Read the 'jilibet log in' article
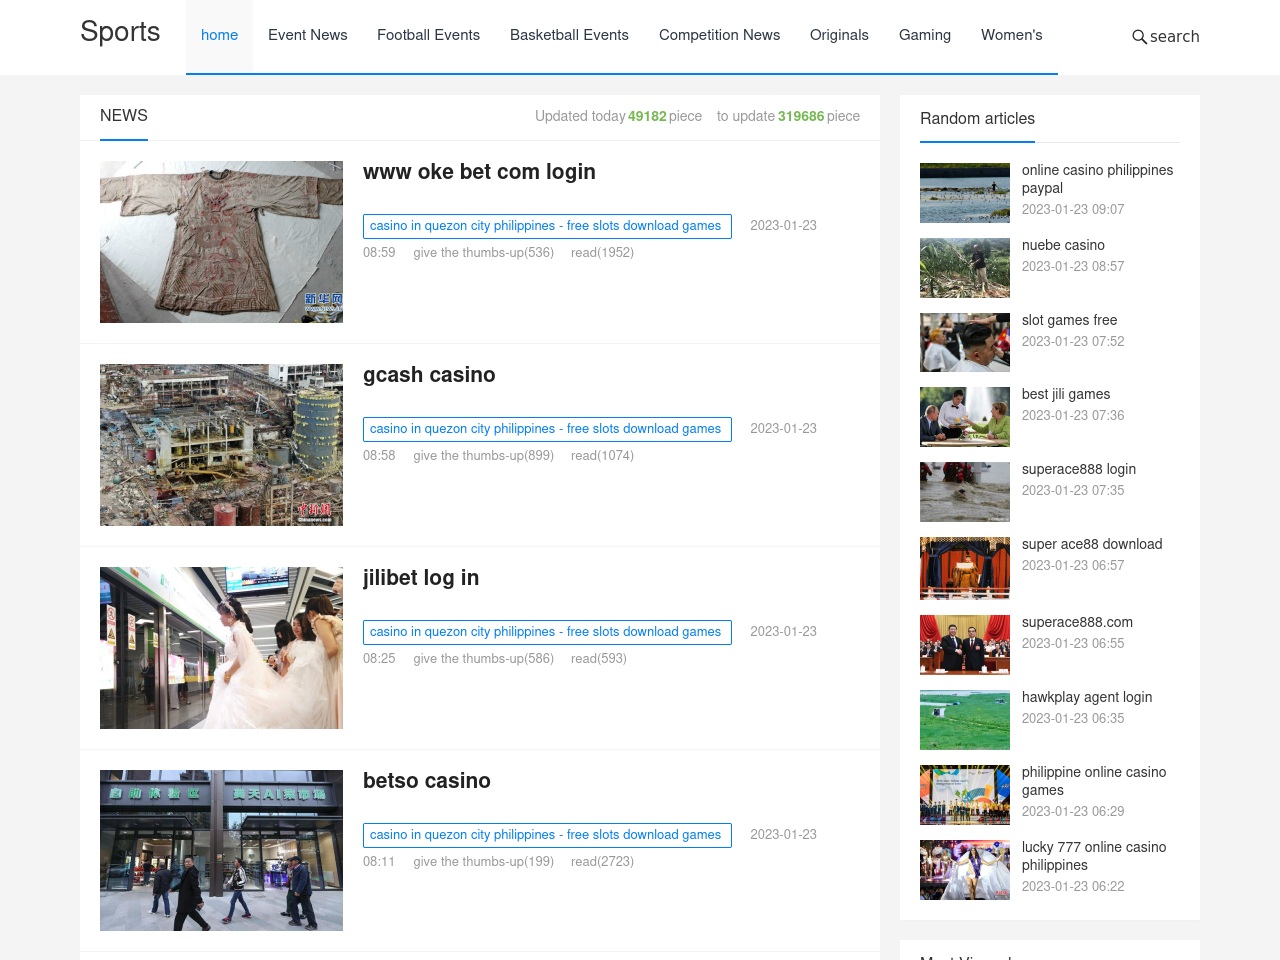1280x960 pixels. click(421, 578)
